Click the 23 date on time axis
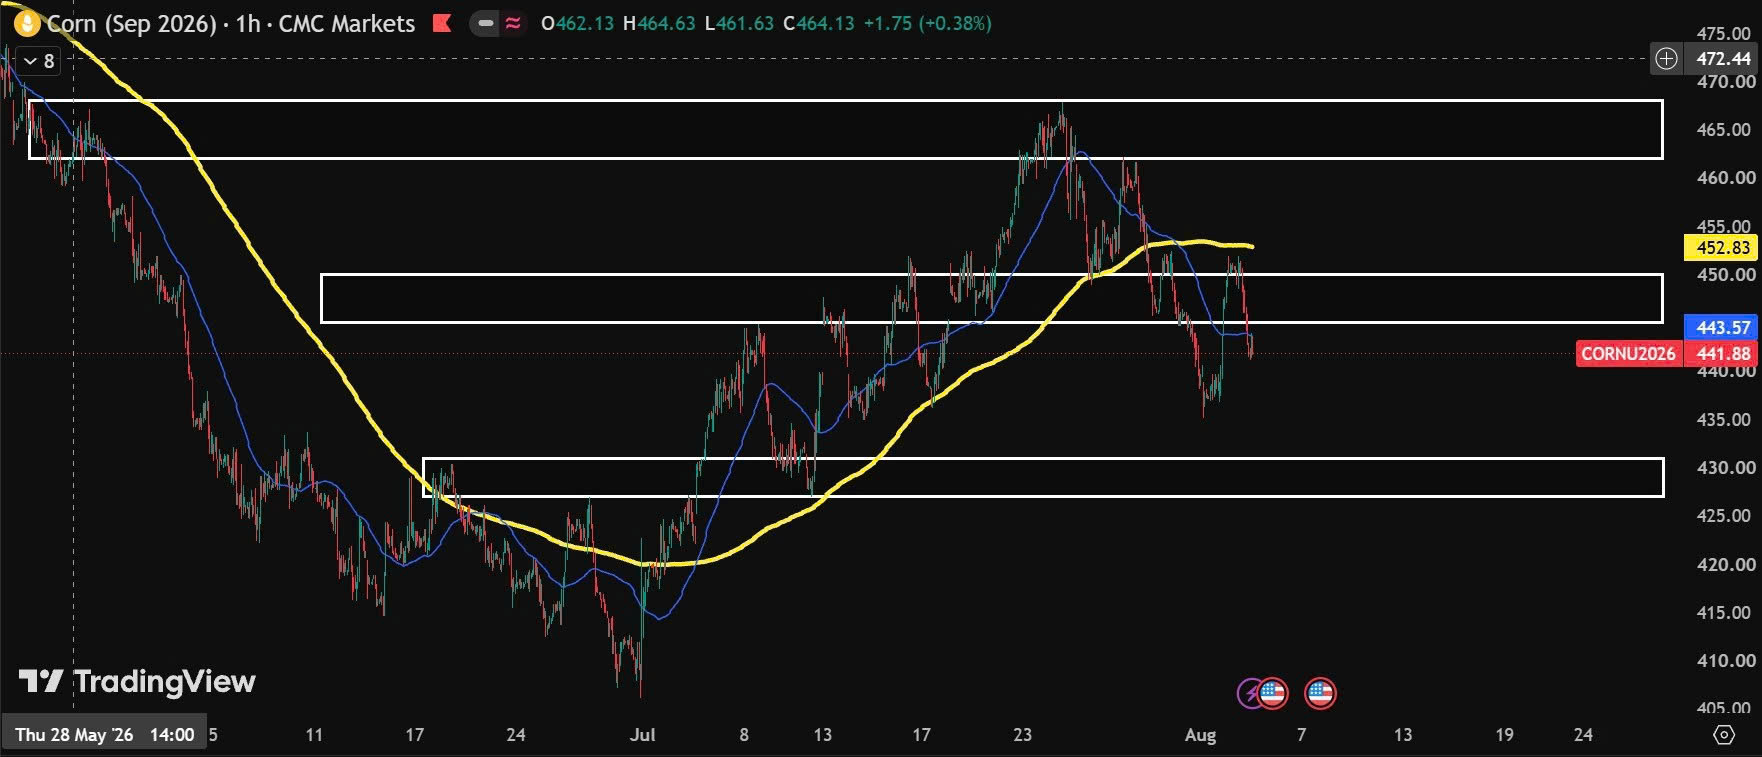Screen dimensions: 1762x757 tap(1022, 735)
